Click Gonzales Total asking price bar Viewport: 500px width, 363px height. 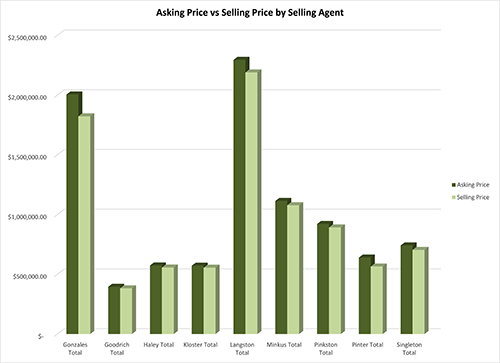click(x=73, y=214)
